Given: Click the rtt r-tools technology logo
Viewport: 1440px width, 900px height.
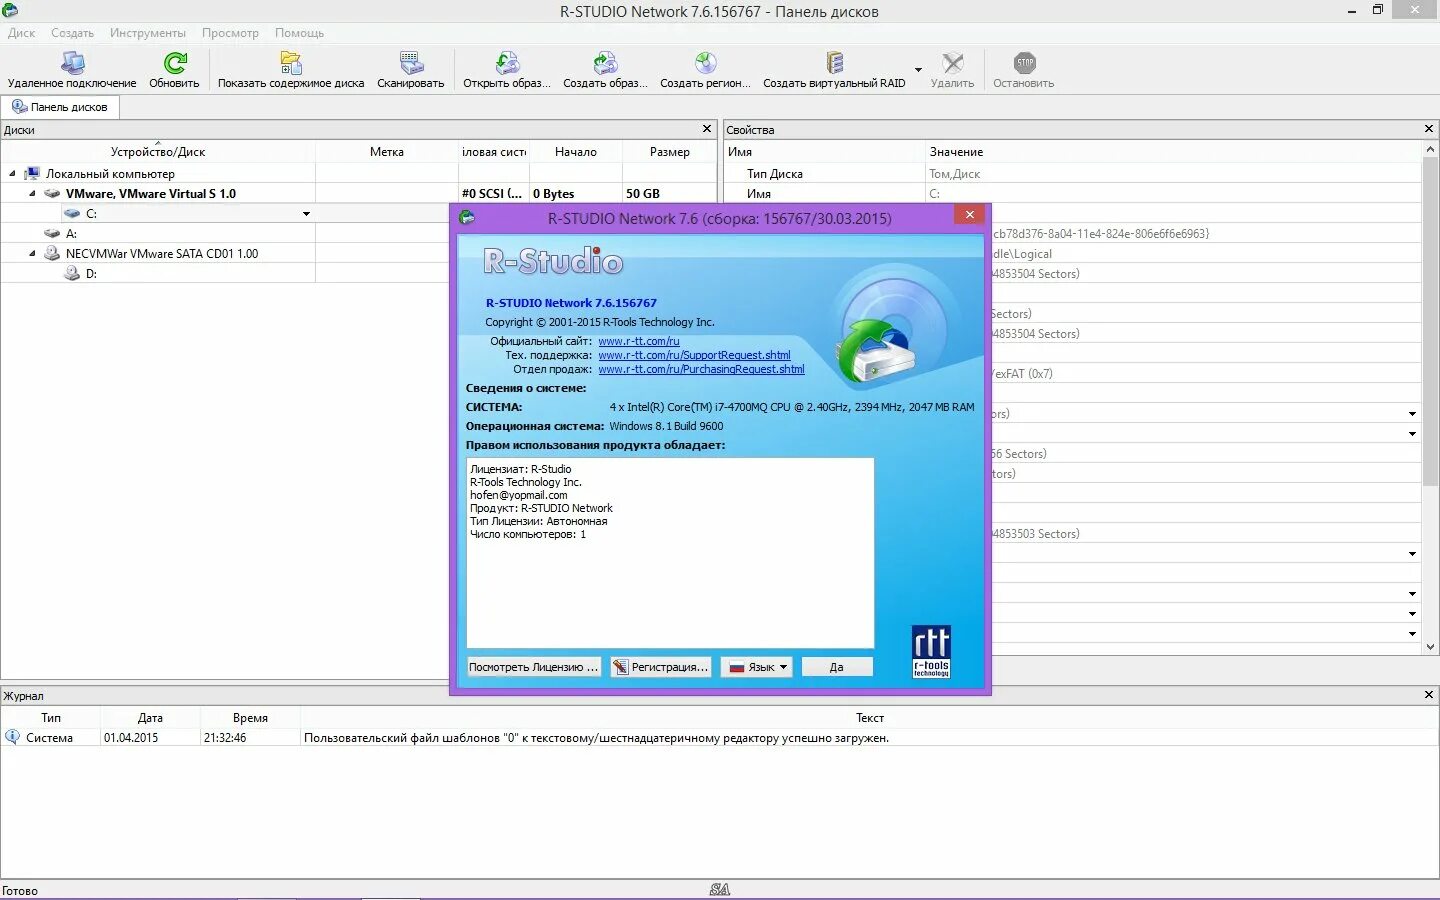Looking at the screenshot, I should [931, 652].
